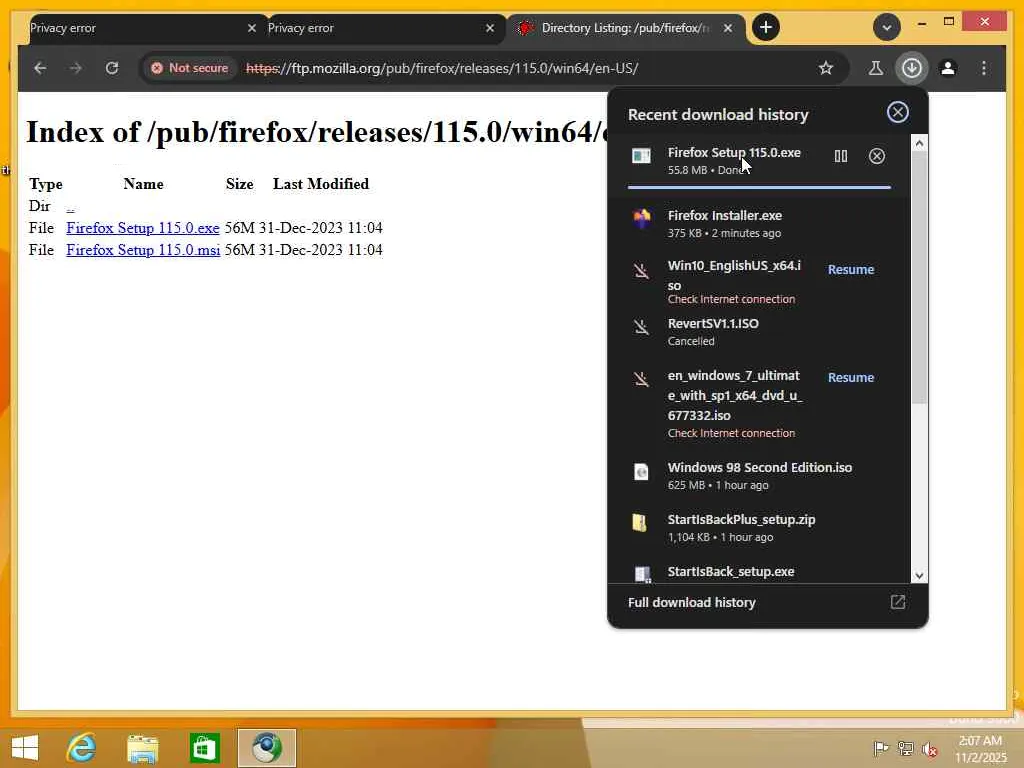Resume the Win10_EnglishUS_x64.iso download

[851, 270]
